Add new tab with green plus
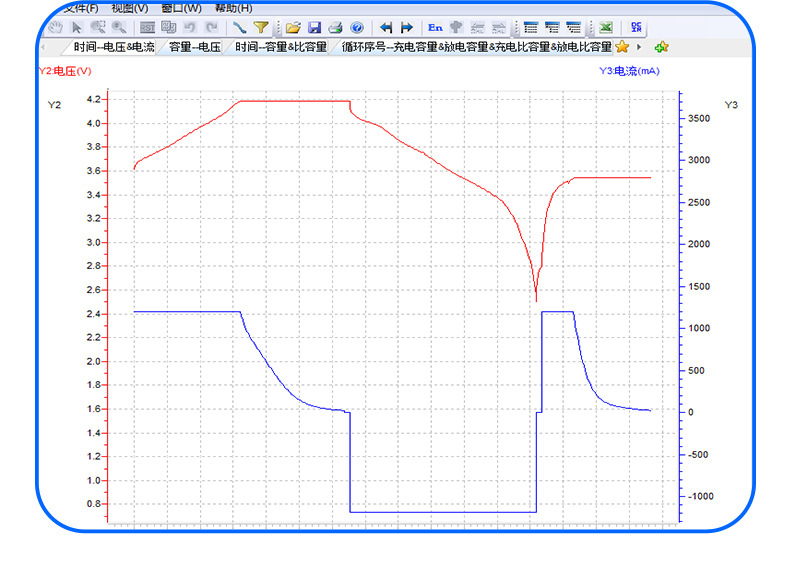This screenshot has height=563, width=790. pyautogui.click(x=661, y=47)
